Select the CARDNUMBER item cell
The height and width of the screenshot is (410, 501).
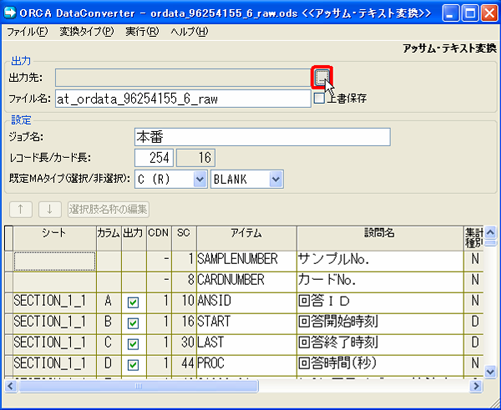click(246, 282)
